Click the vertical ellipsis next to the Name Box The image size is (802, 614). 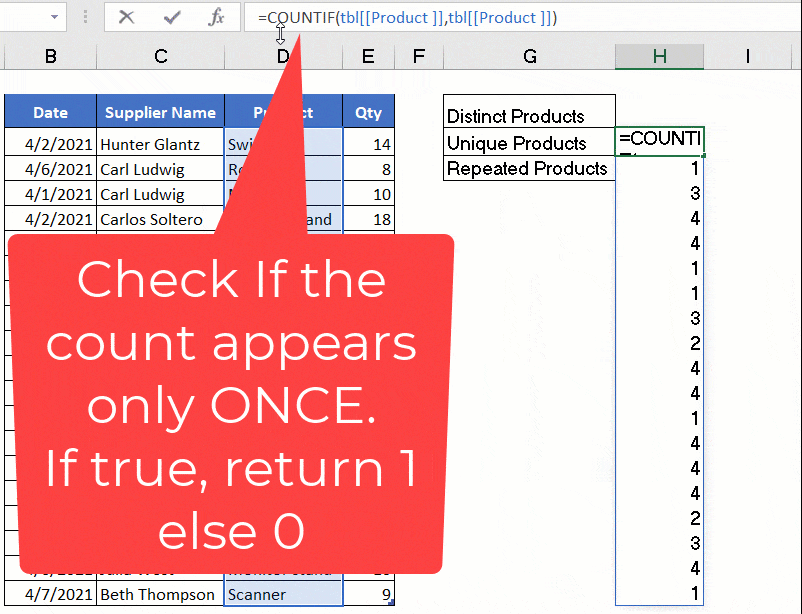coord(85,17)
